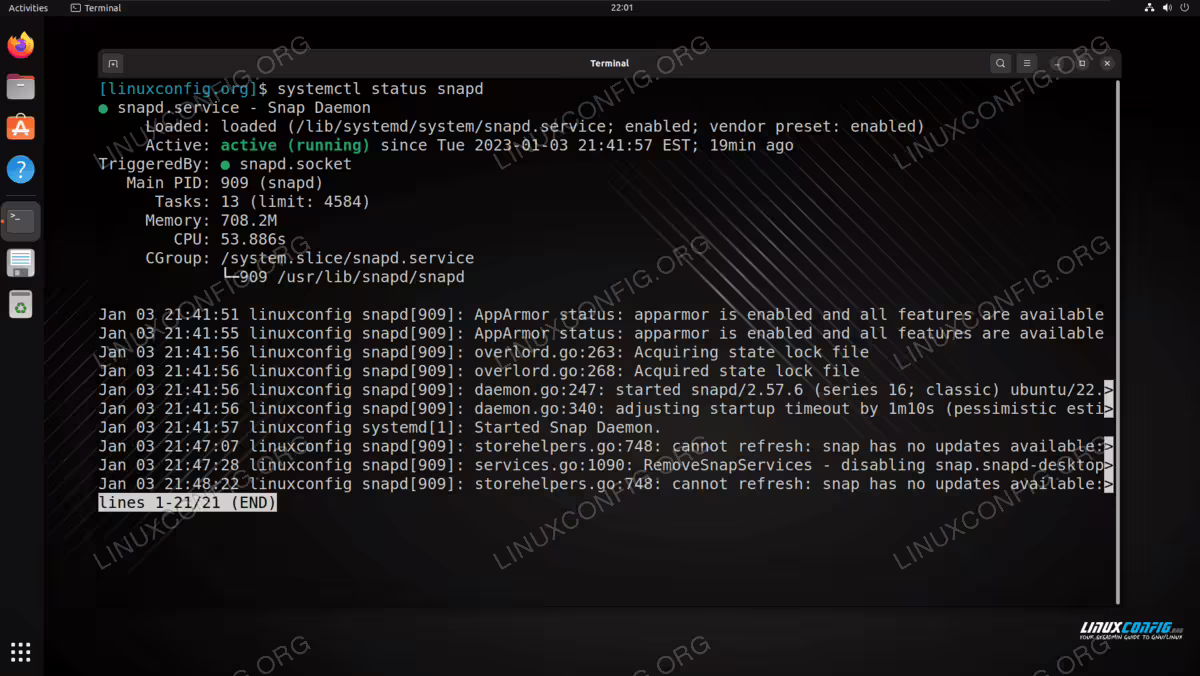
Task: Click the Terminal search button
Action: [x=1000, y=63]
